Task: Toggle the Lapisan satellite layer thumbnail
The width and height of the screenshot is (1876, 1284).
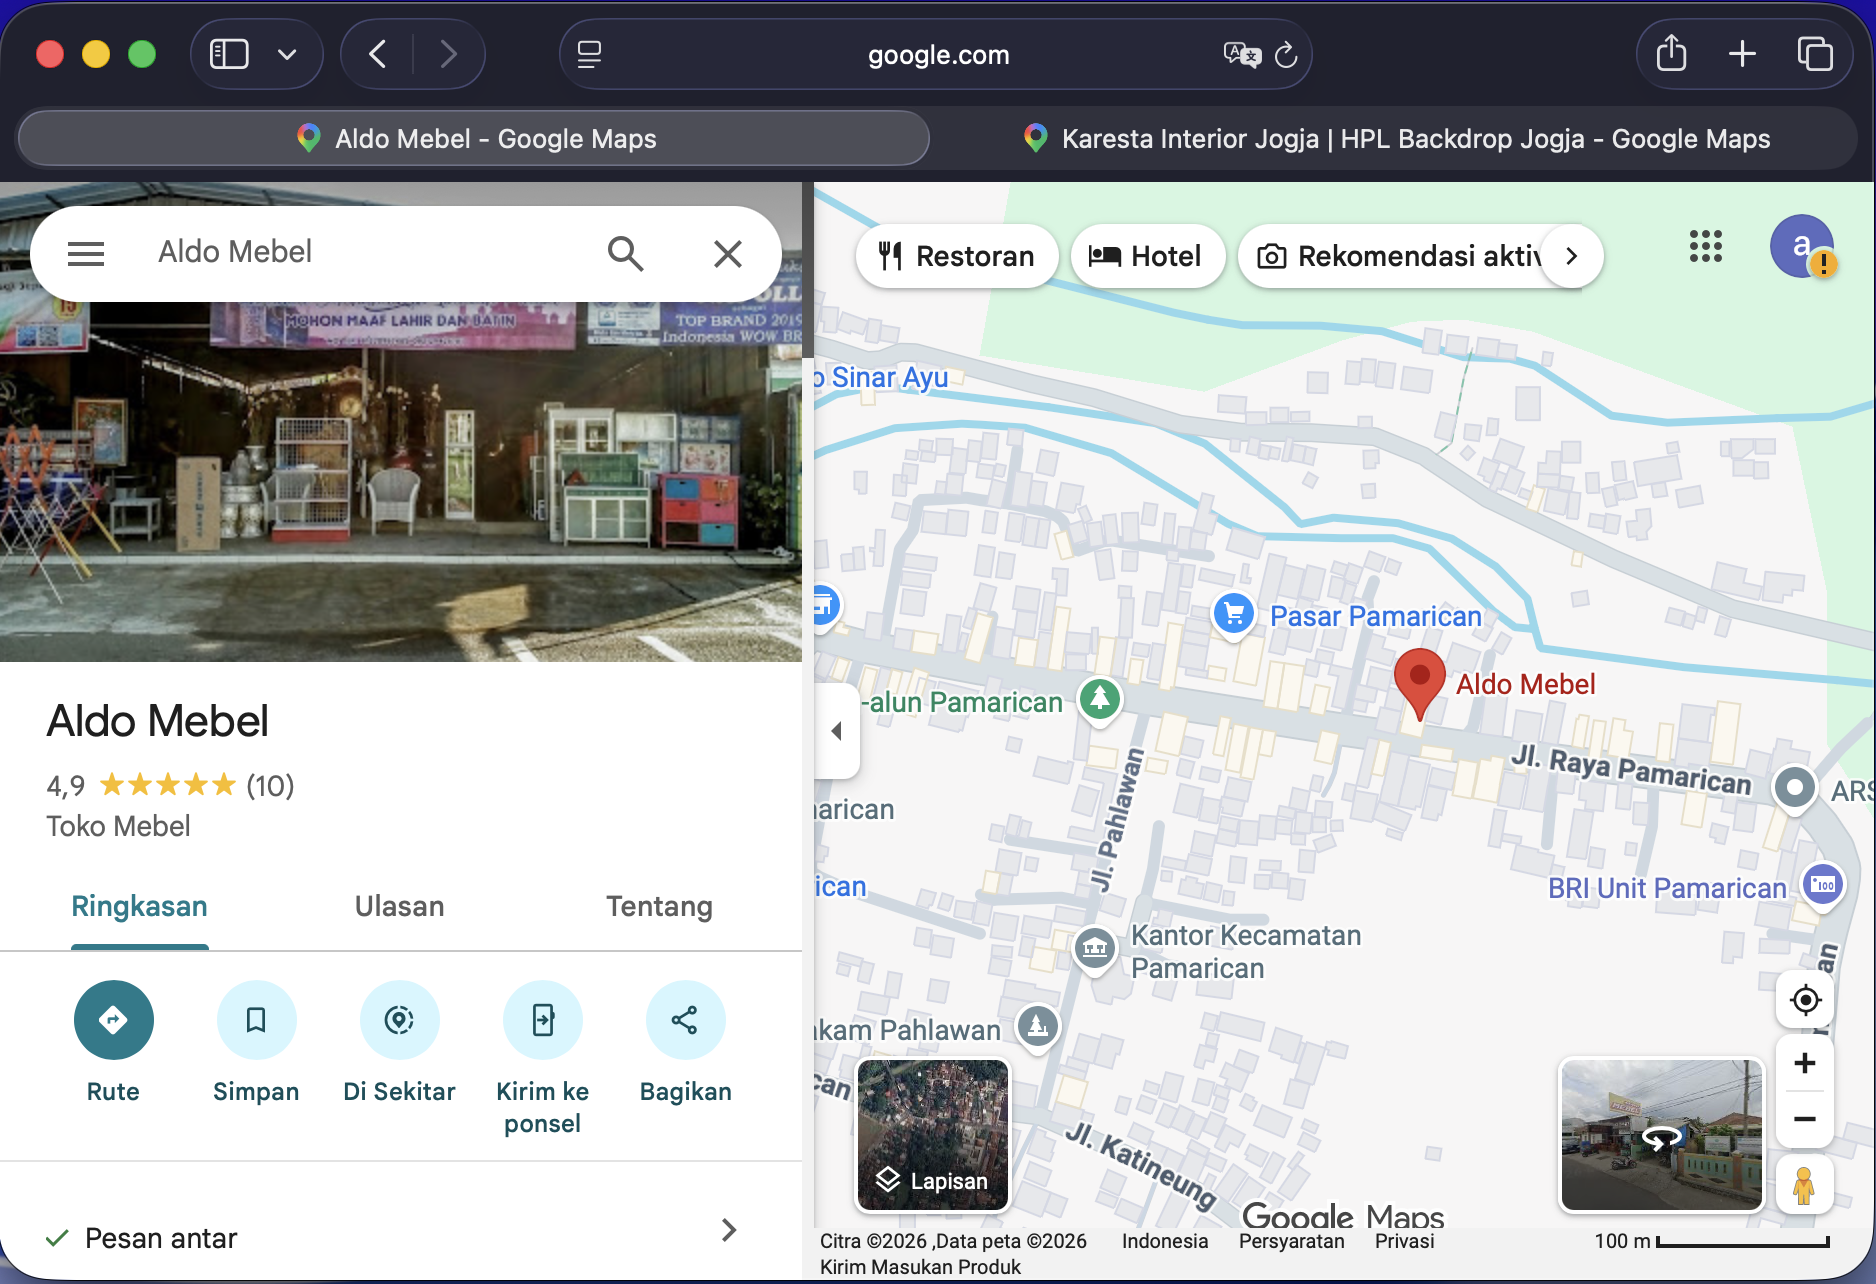Action: click(933, 1135)
